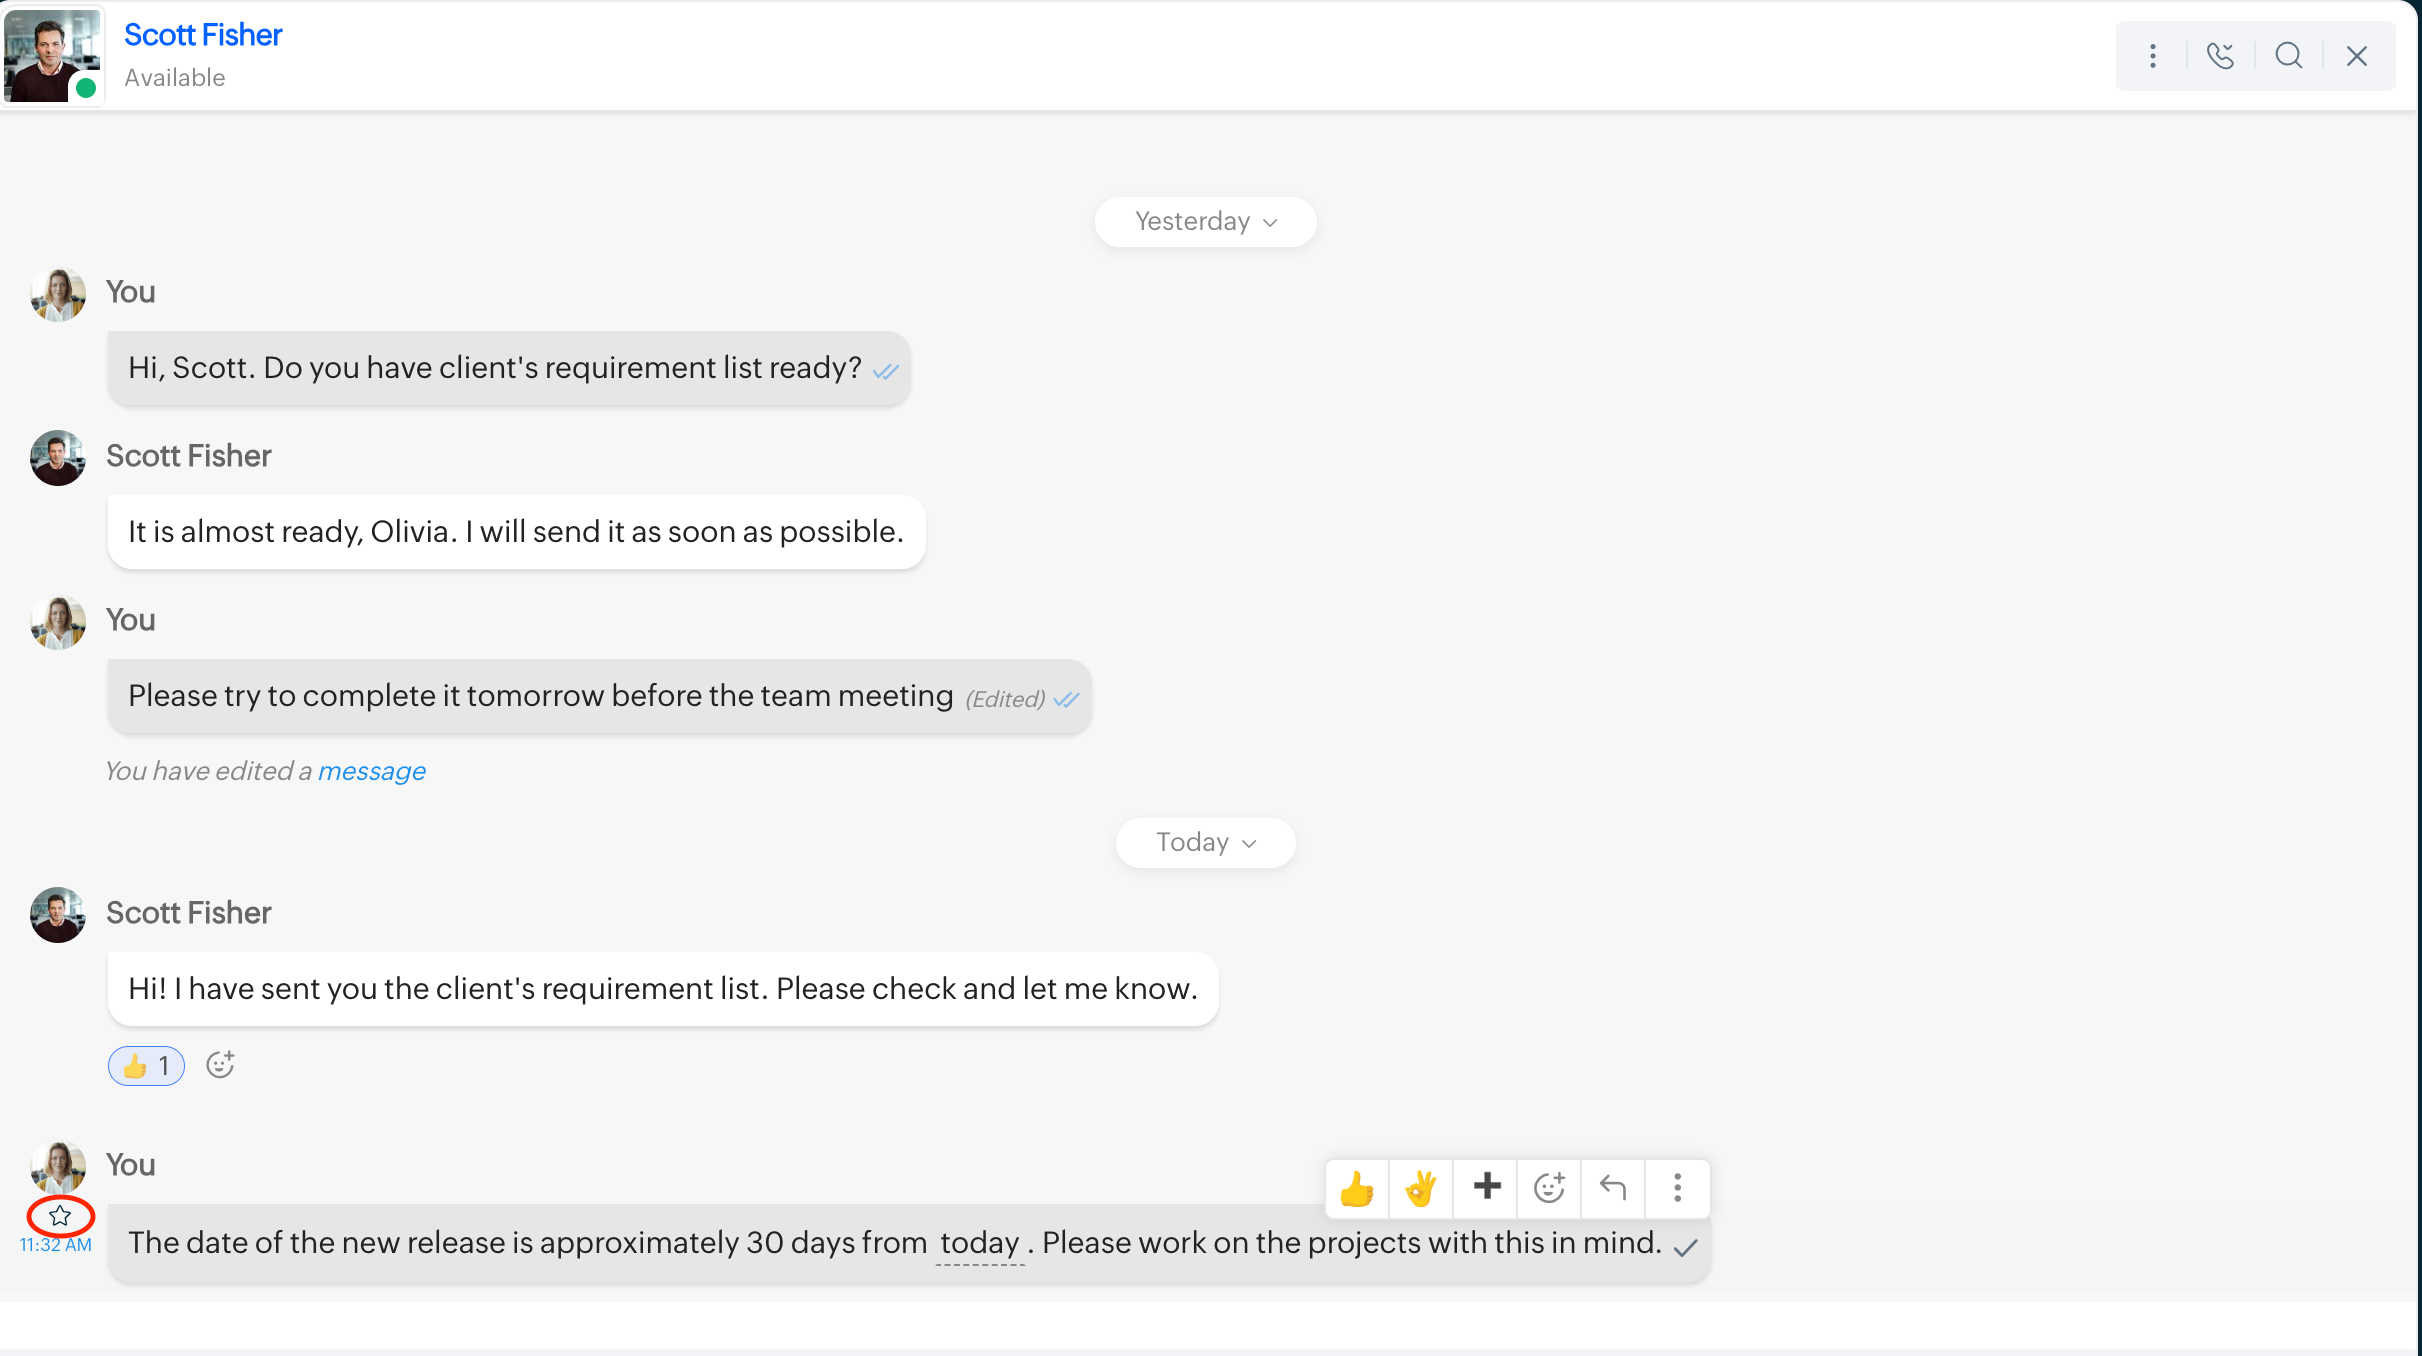Image resolution: width=2422 pixels, height=1356 pixels.
Task: Open Scott Fisher's profile name link
Action: (203, 35)
